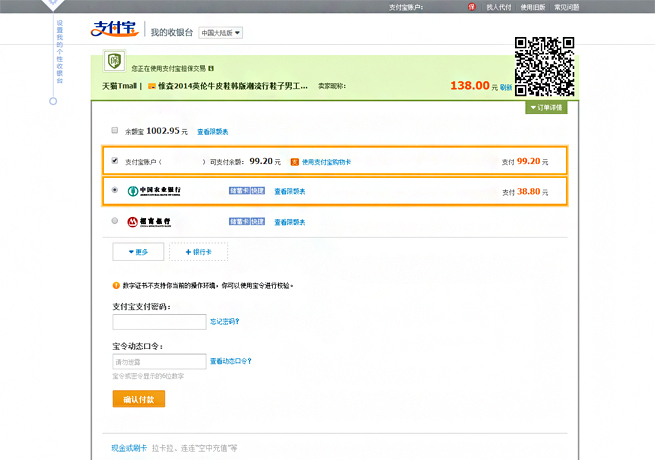This screenshot has height=460, width=655.
Task: Click the 138.00 total amount
Action: [470, 86]
